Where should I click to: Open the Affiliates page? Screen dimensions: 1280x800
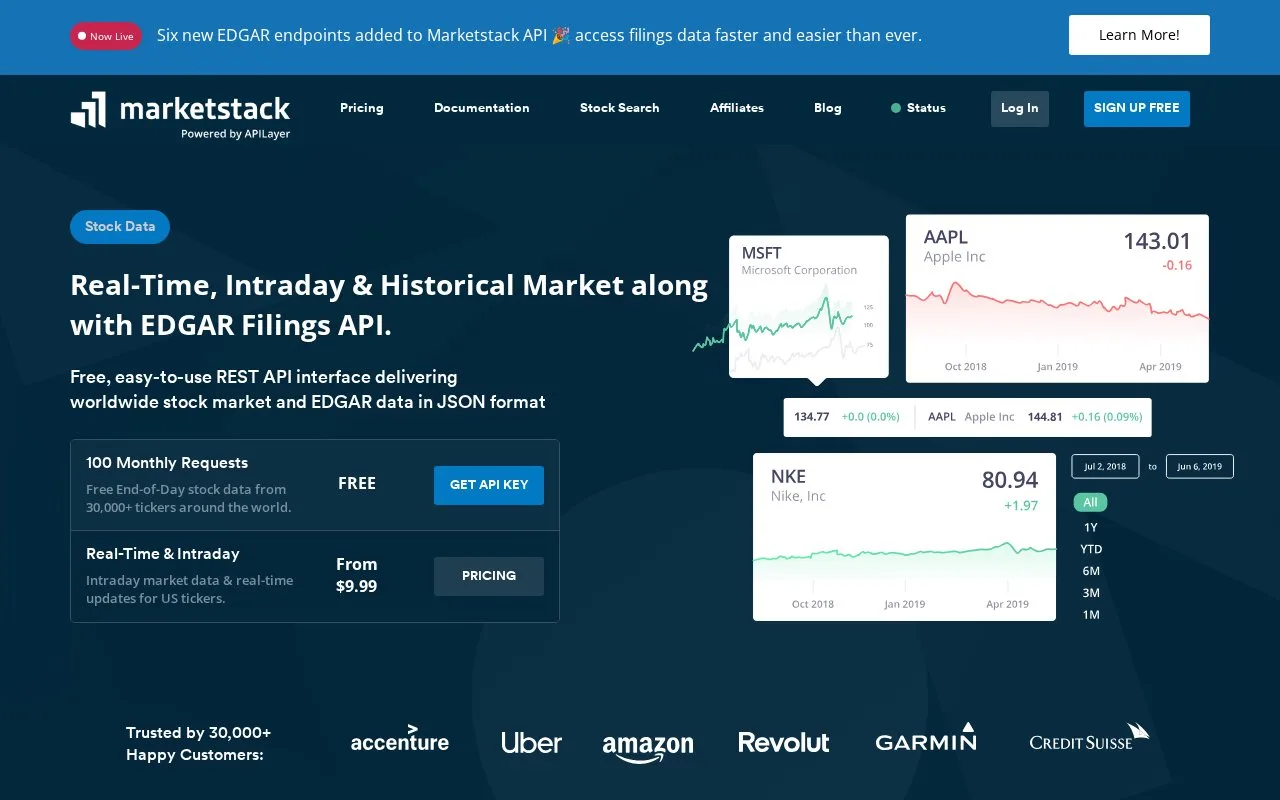pyautogui.click(x=737, y=108)
